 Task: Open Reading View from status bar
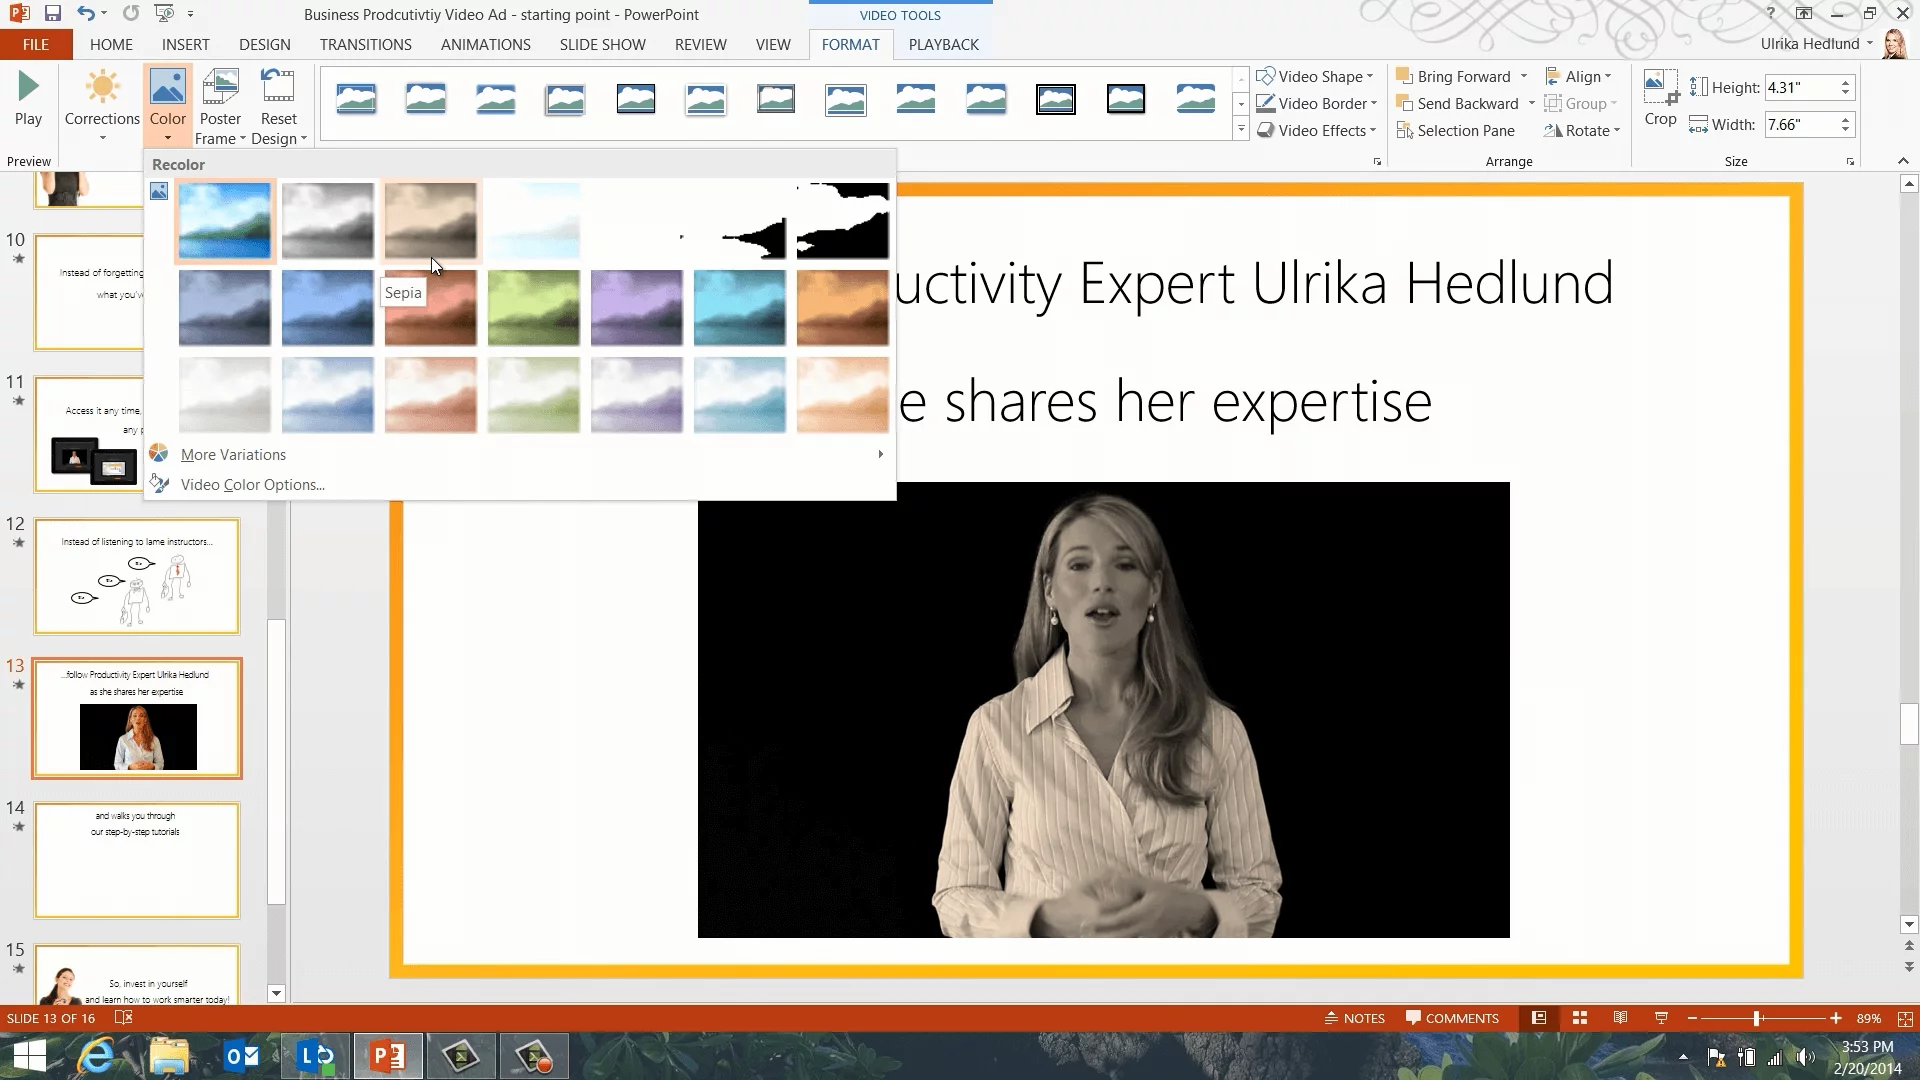[x=1620, y=1018]
